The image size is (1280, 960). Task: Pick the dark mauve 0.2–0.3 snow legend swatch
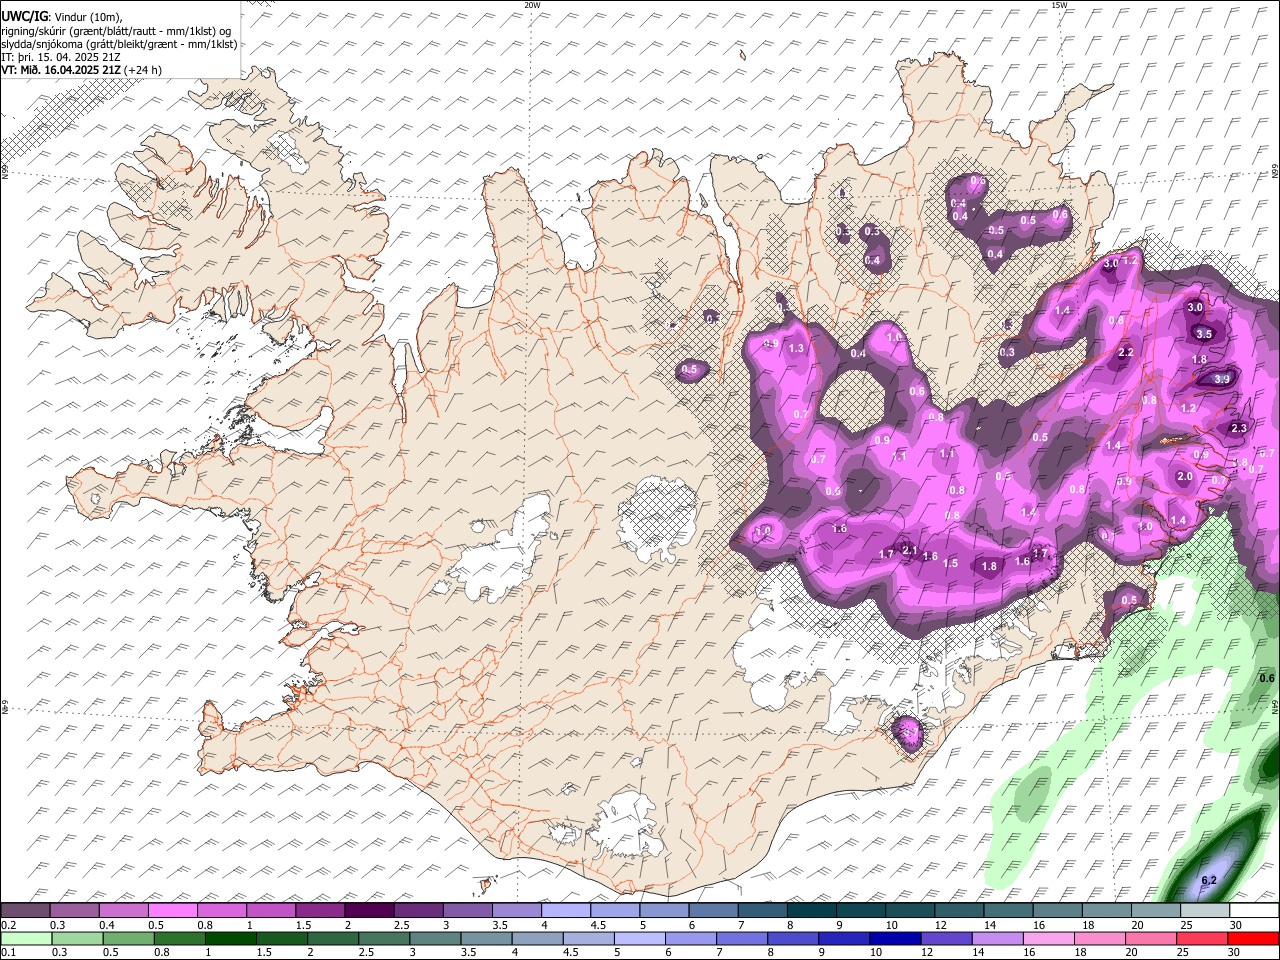click(x=25, y=910)
